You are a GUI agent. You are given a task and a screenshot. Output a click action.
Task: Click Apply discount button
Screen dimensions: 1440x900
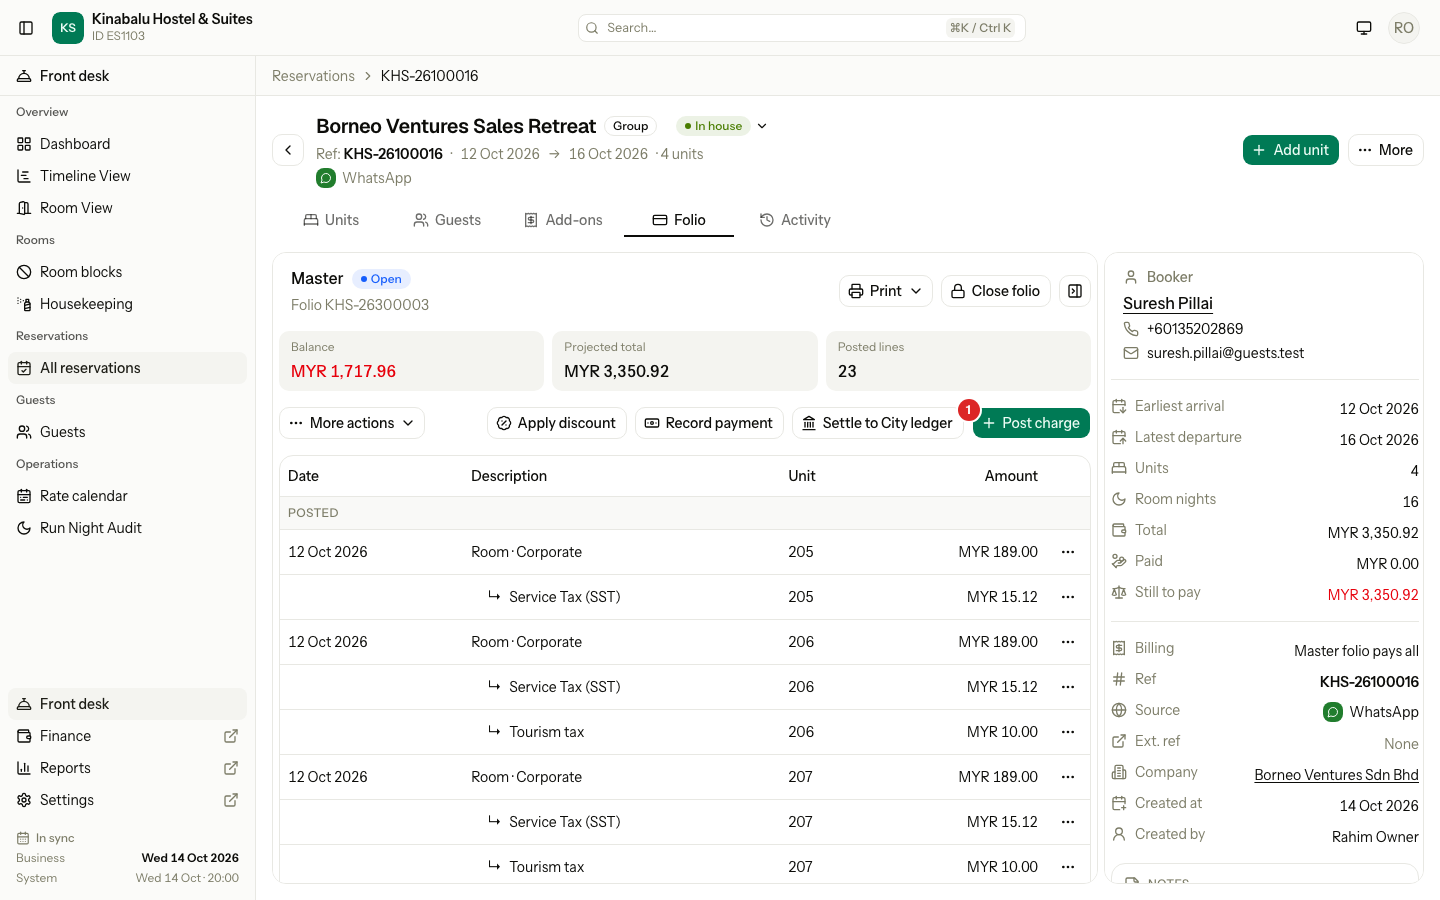coord(557,423)
